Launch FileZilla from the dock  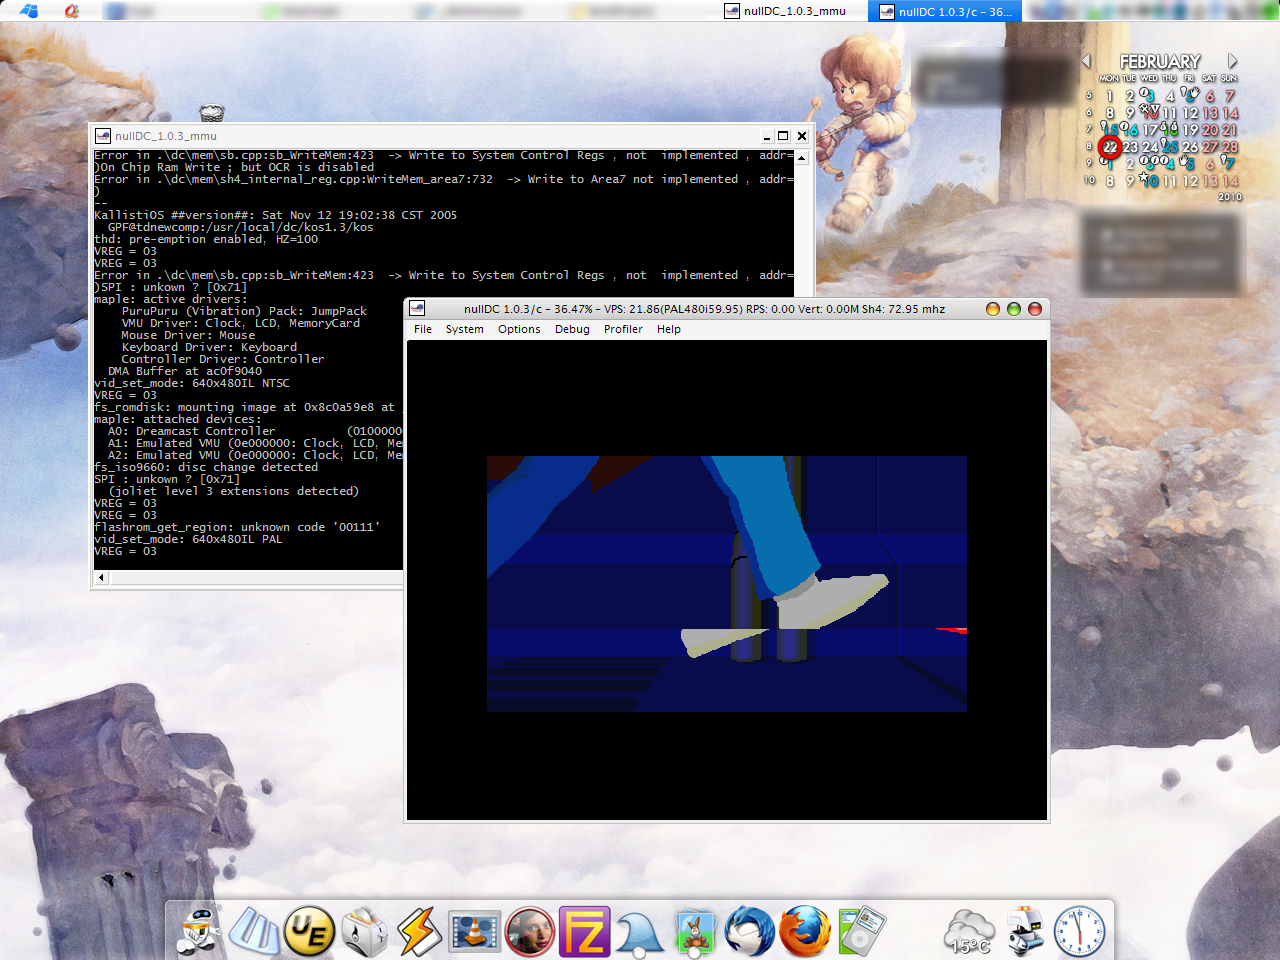click(584, 931)
